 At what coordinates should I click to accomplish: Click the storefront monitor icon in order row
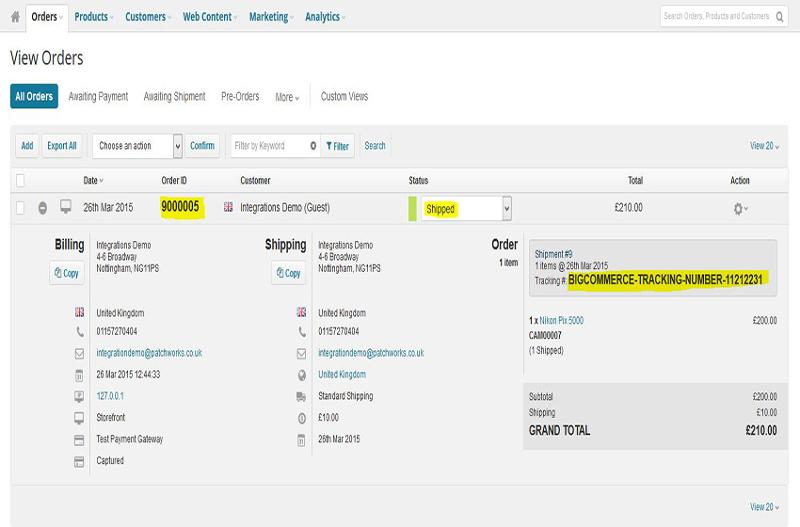point(67,207)
